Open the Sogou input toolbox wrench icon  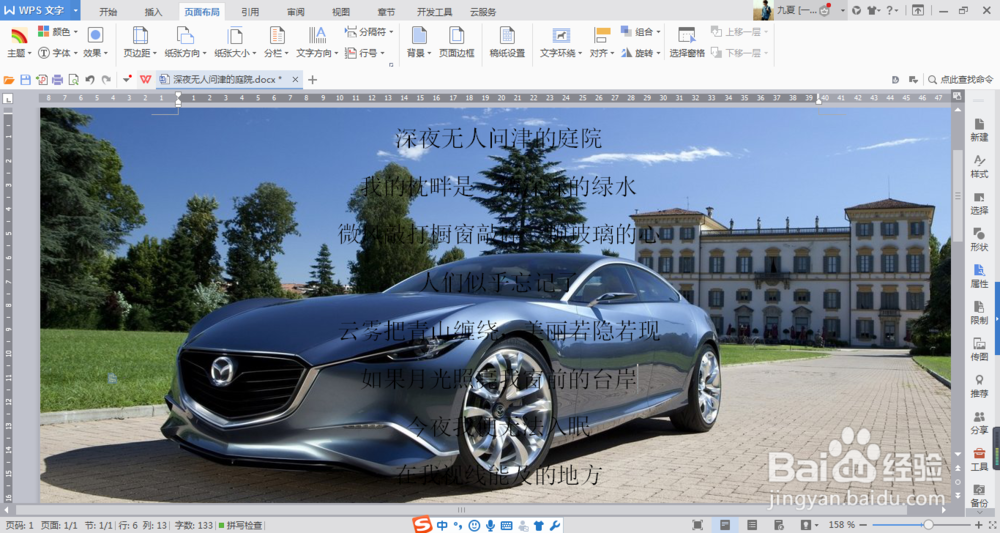click(x=555, y=525)
